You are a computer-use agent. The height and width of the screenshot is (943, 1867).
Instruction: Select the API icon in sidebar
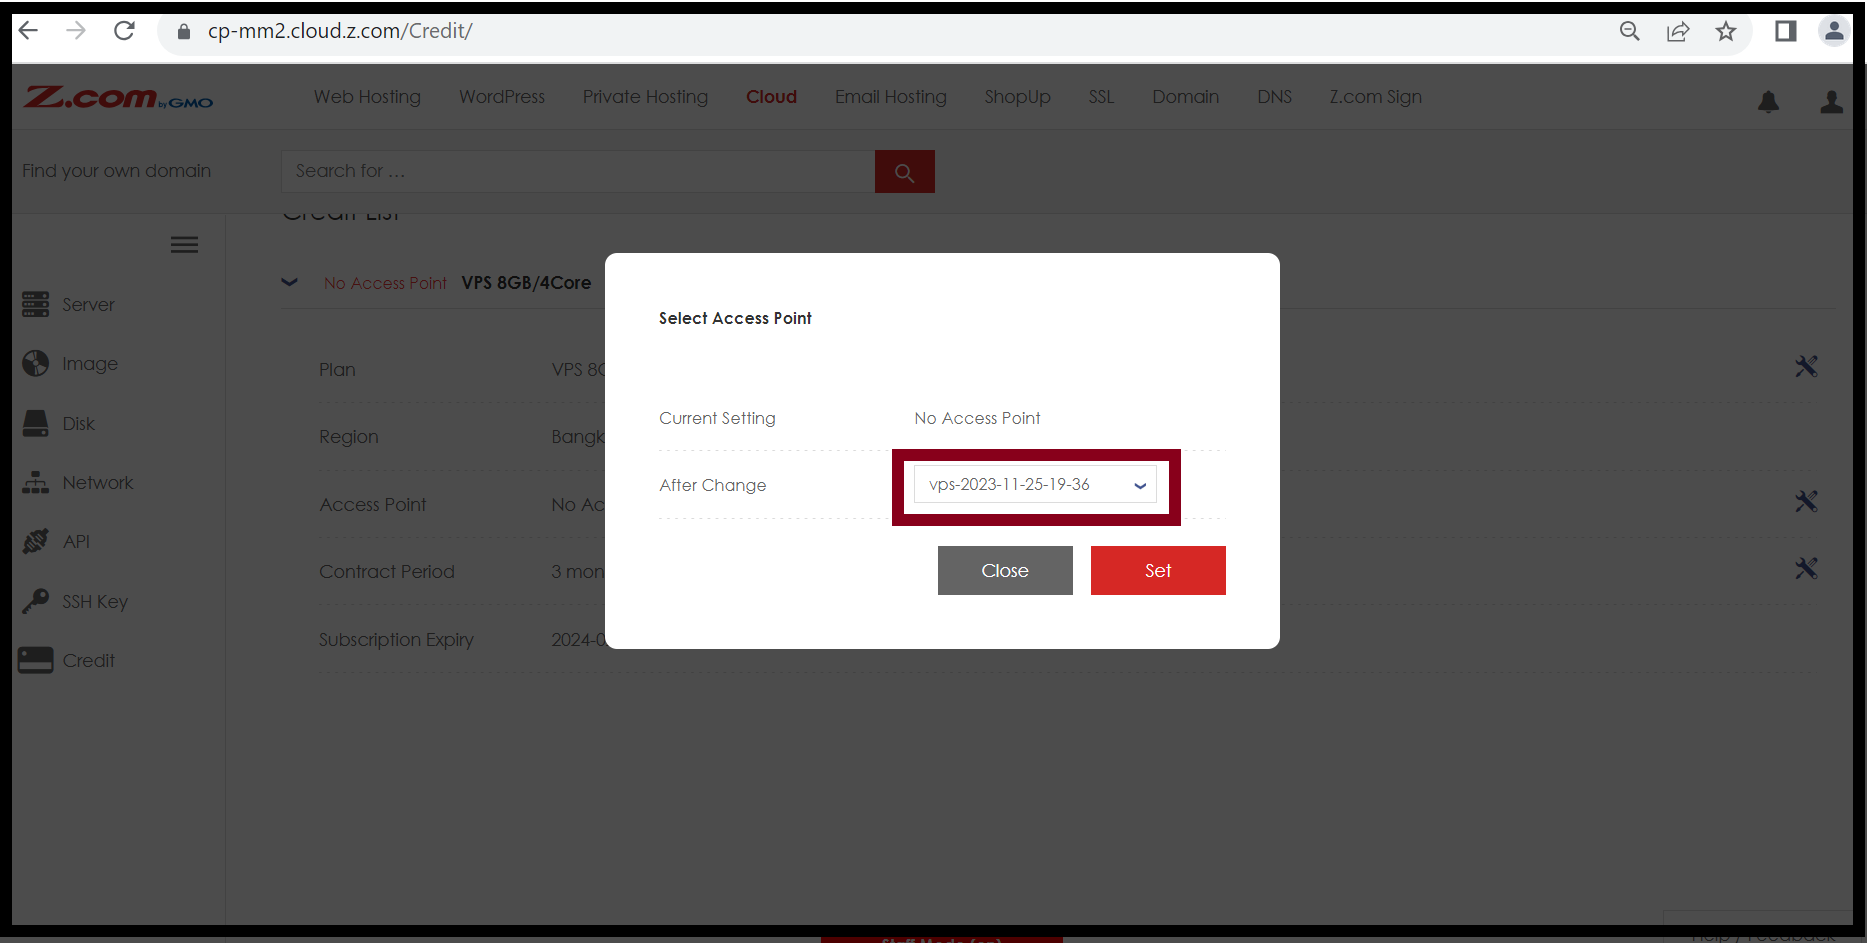point(36,541)
